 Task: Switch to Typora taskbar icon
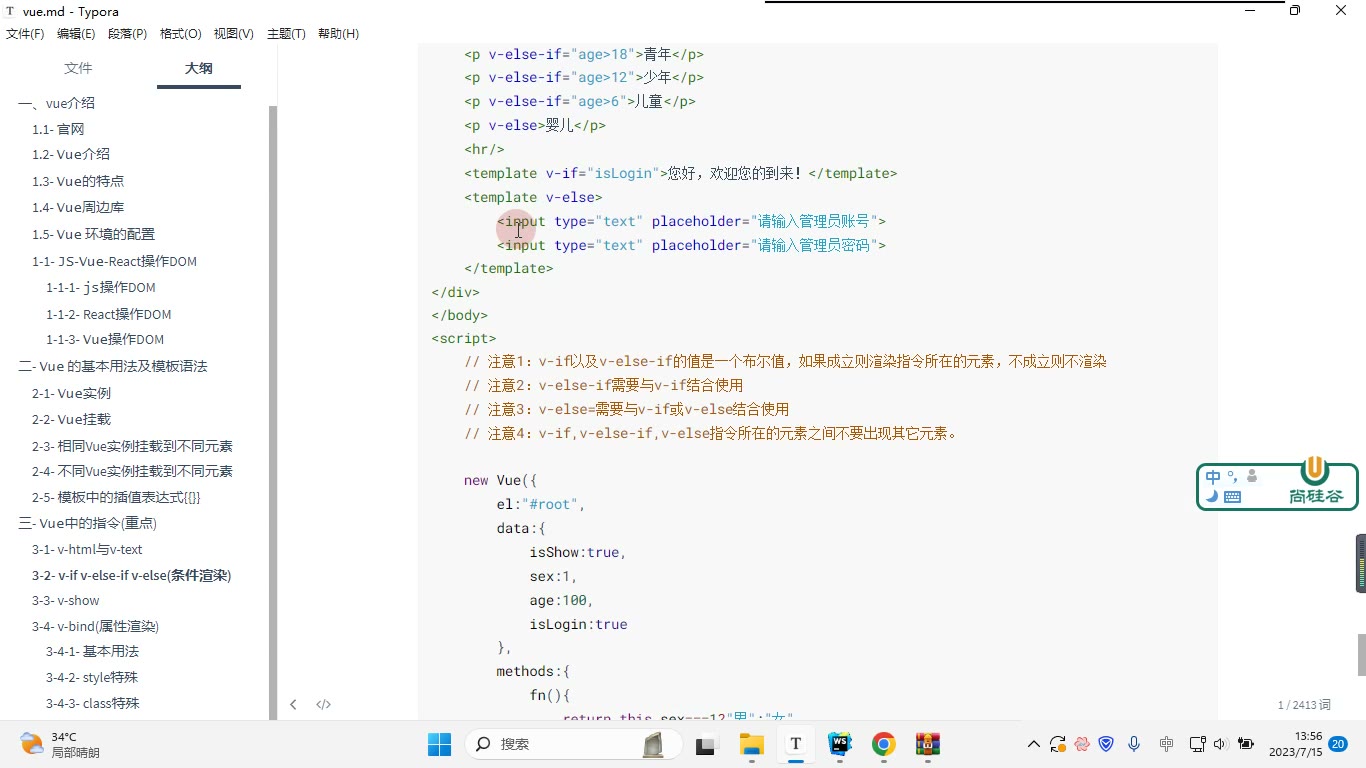pos(796,744)
